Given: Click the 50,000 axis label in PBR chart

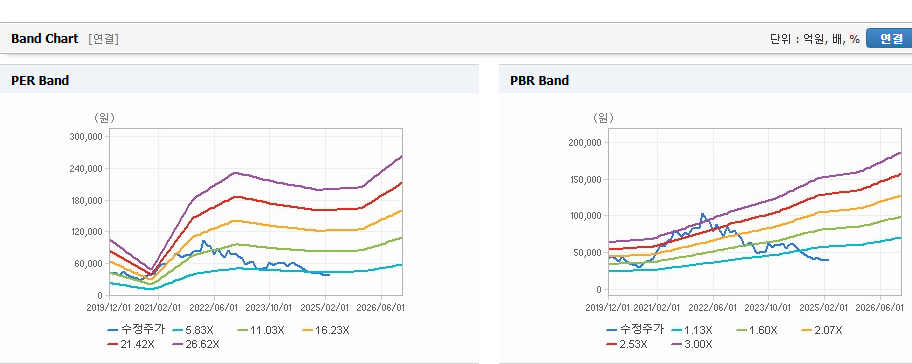Looking at the screenshot, I should [587, 253].
